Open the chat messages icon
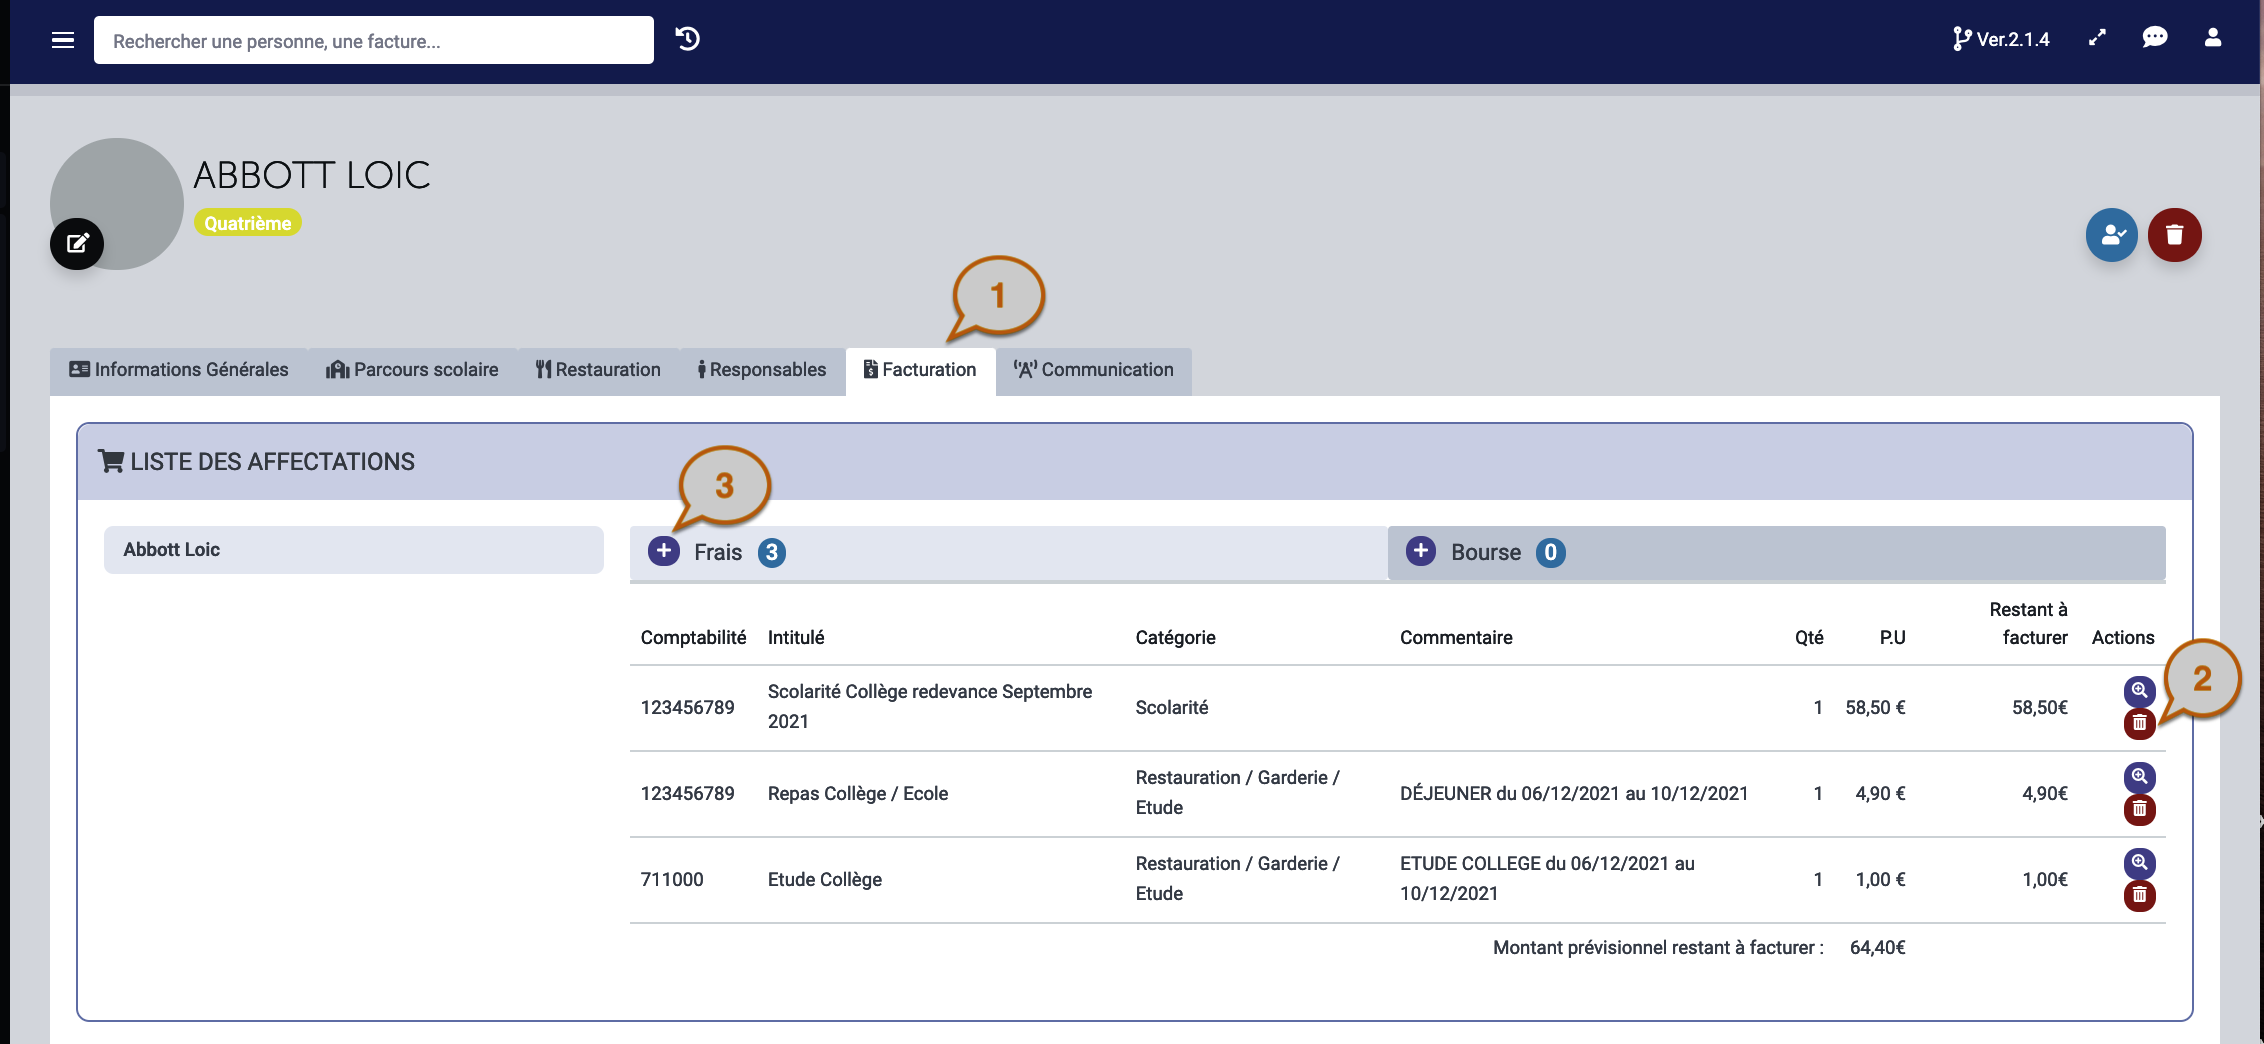The height and width of the screenshot is (1044, 2264). [x=2155, y=38]
